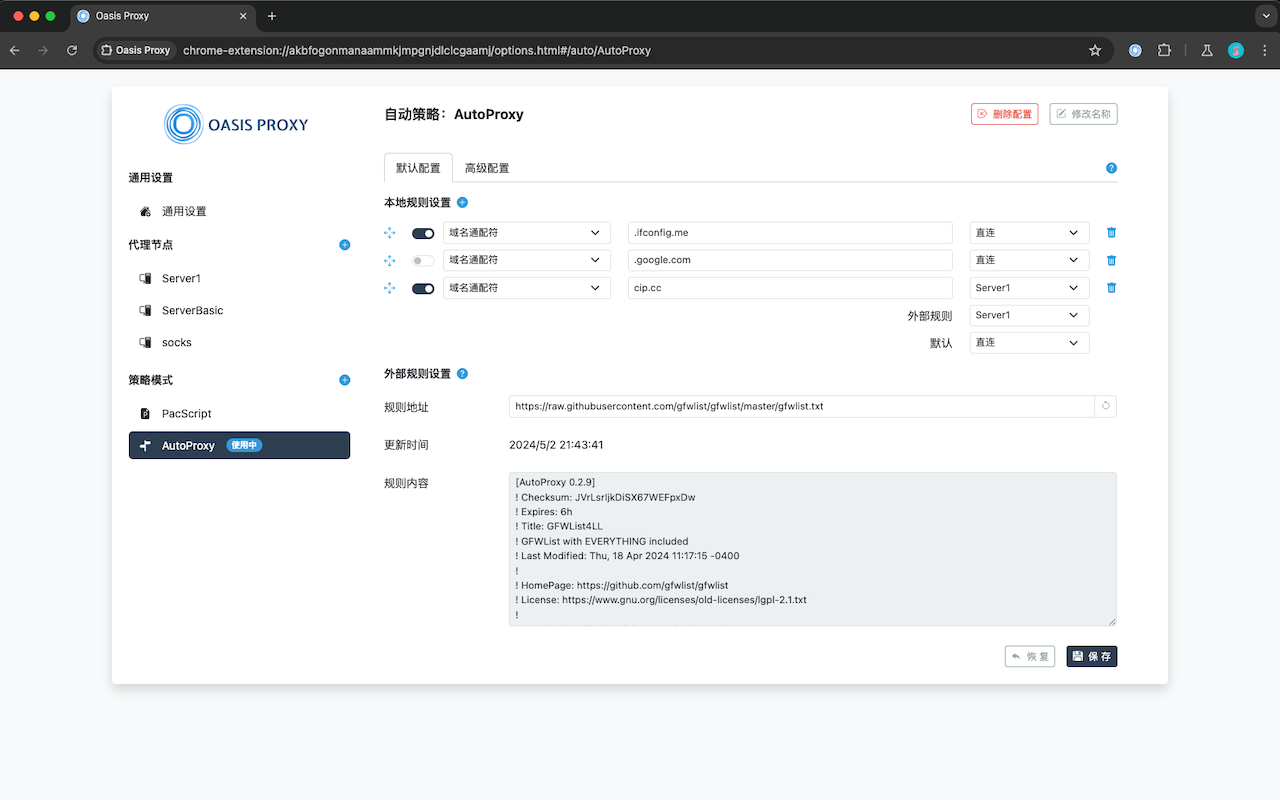The width and height of the screenshot is (1280, 800).
Task: Click the 修改名称 rename button
Action: (1083, 113)
